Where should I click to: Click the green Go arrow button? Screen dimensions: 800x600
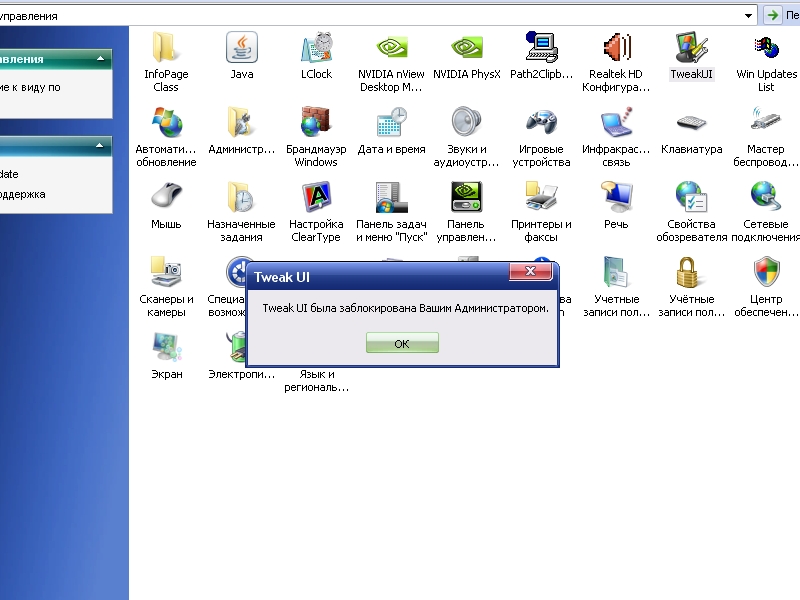click(772, 15)
